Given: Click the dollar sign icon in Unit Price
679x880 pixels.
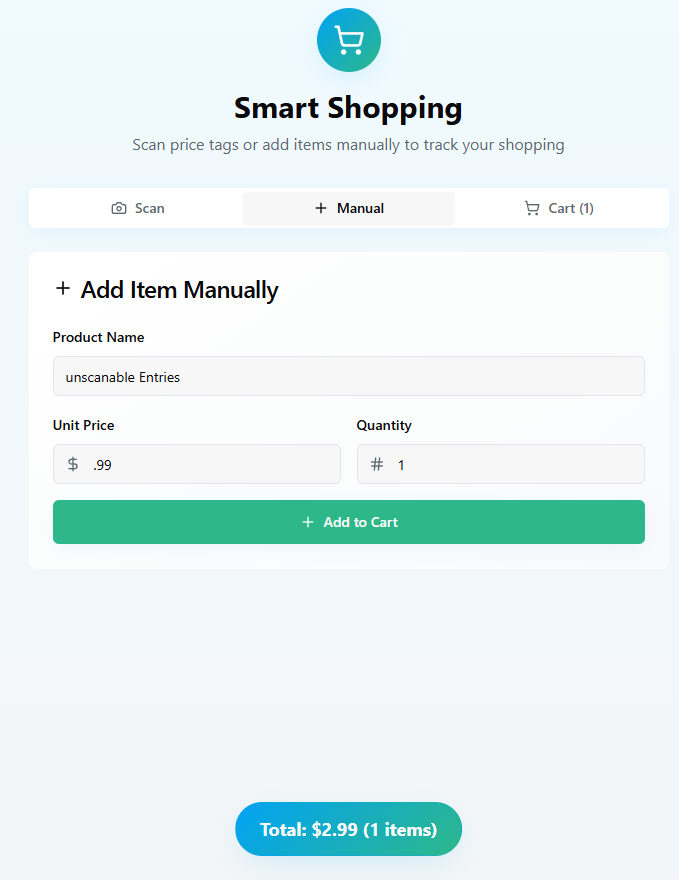Looking at the screenshot, I should click(x=73, y=464).
